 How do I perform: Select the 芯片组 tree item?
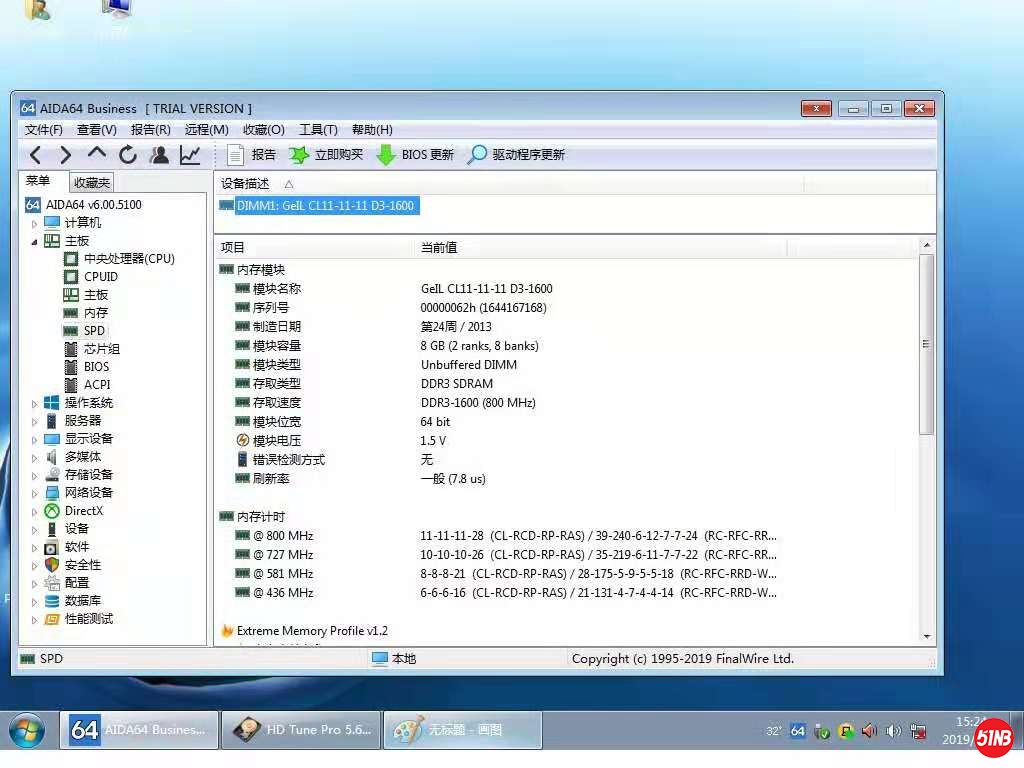(101, 349)
